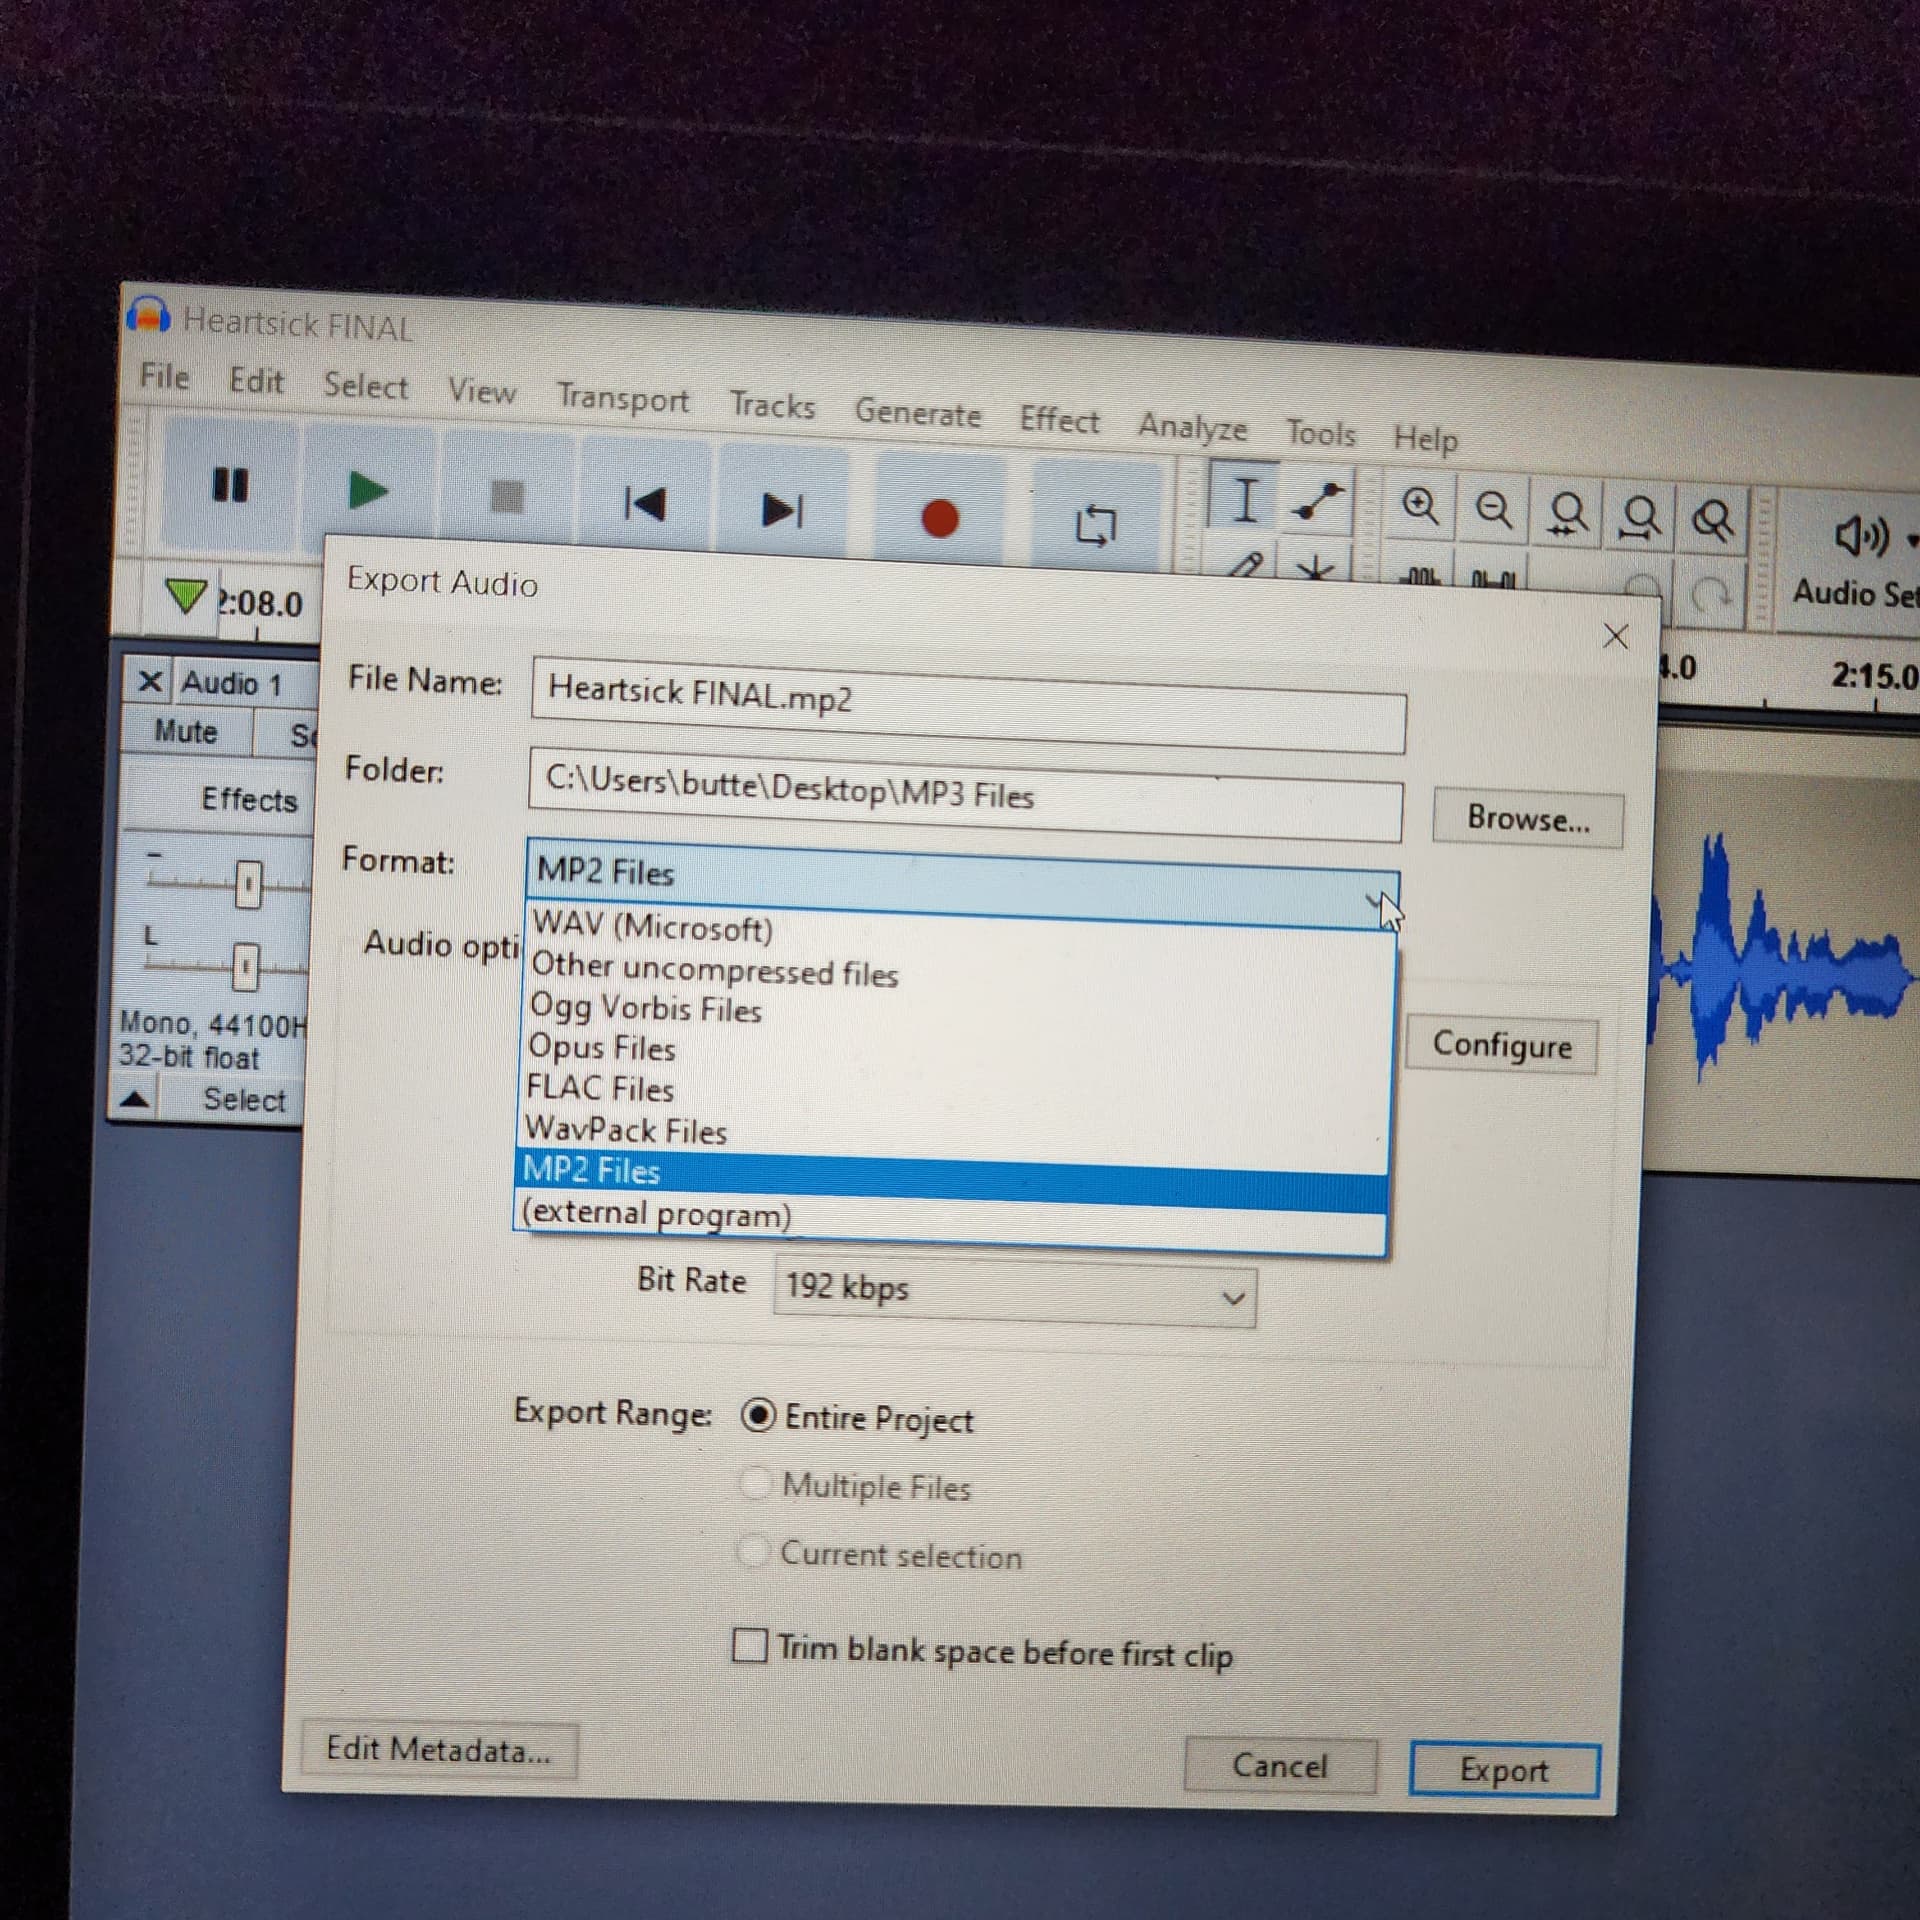Choose FLAC Files from format list

(x=600, y=1088)
